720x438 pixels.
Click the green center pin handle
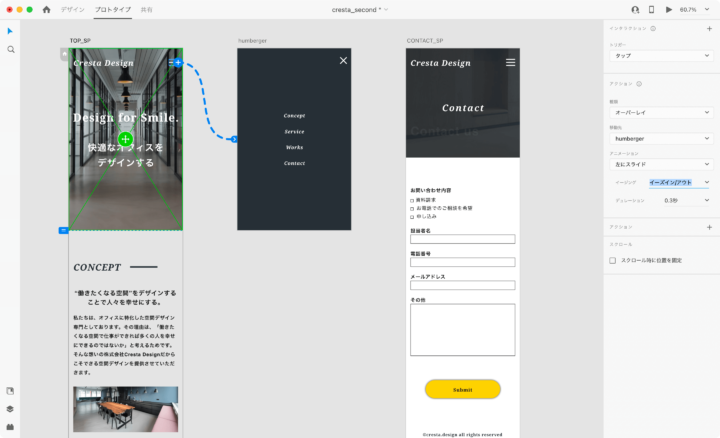(x=125, y=139)
